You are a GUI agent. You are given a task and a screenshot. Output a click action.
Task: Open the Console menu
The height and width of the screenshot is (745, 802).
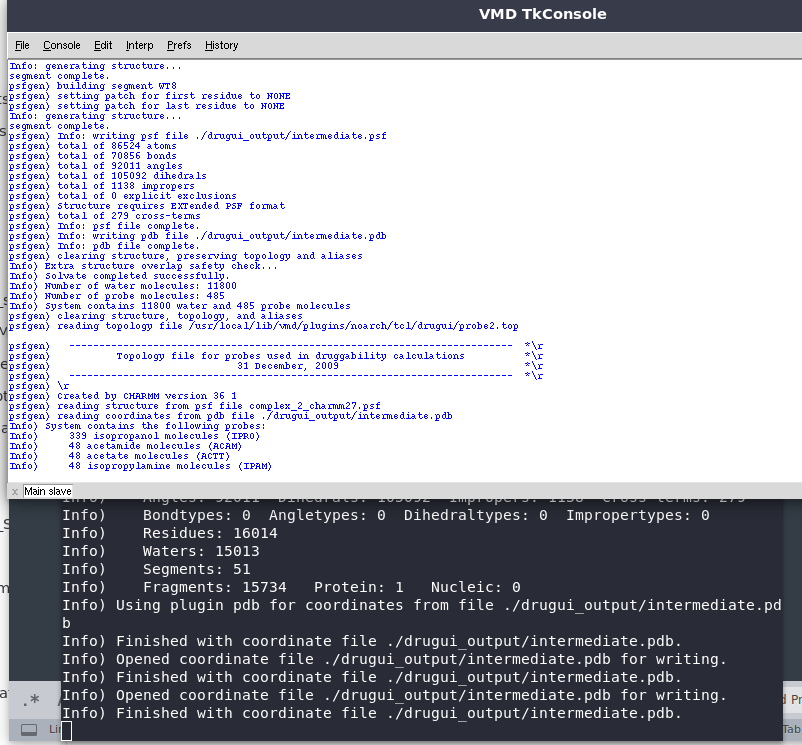[61, 46]
